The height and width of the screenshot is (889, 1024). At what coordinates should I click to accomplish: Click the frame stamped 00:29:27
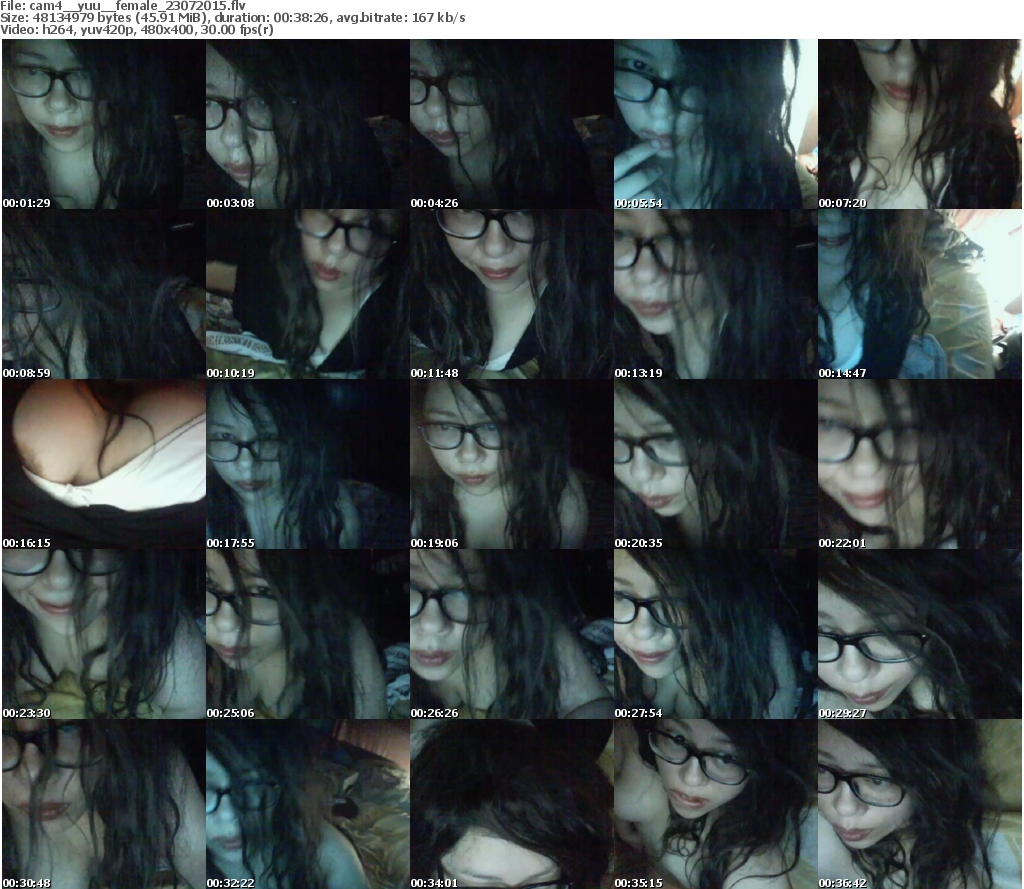(920, 634)
